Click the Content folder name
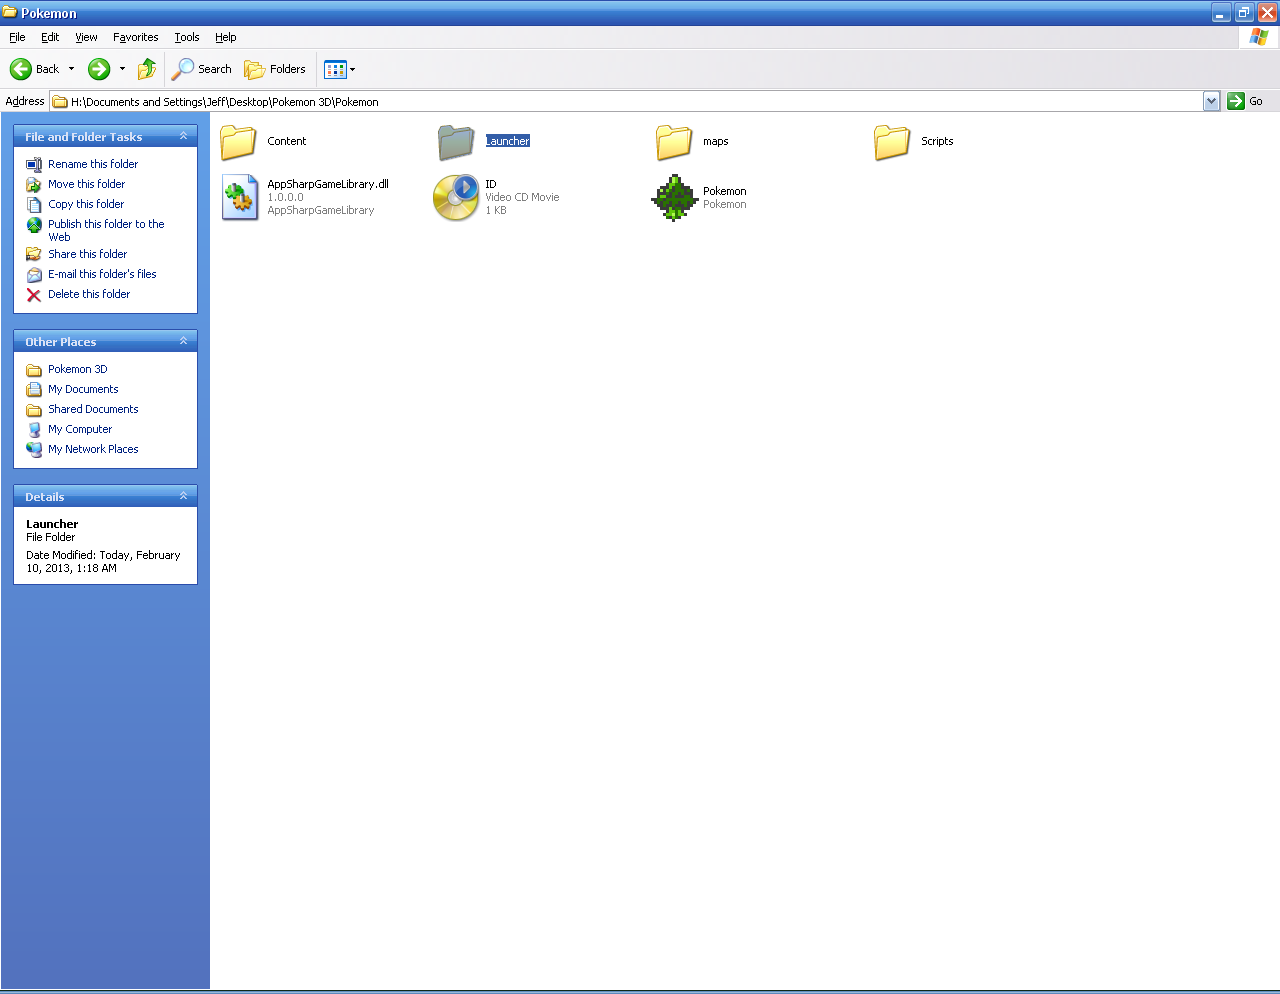1280x994 pixels. point(287,141)
